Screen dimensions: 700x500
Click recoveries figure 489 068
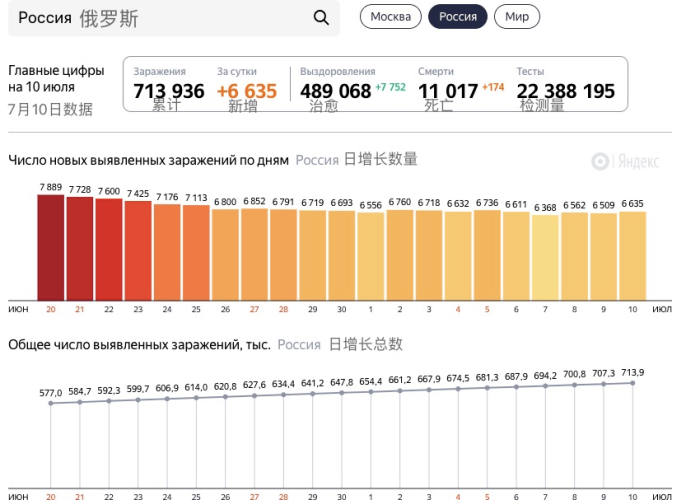pyautogui.click(x=335, y=91)
